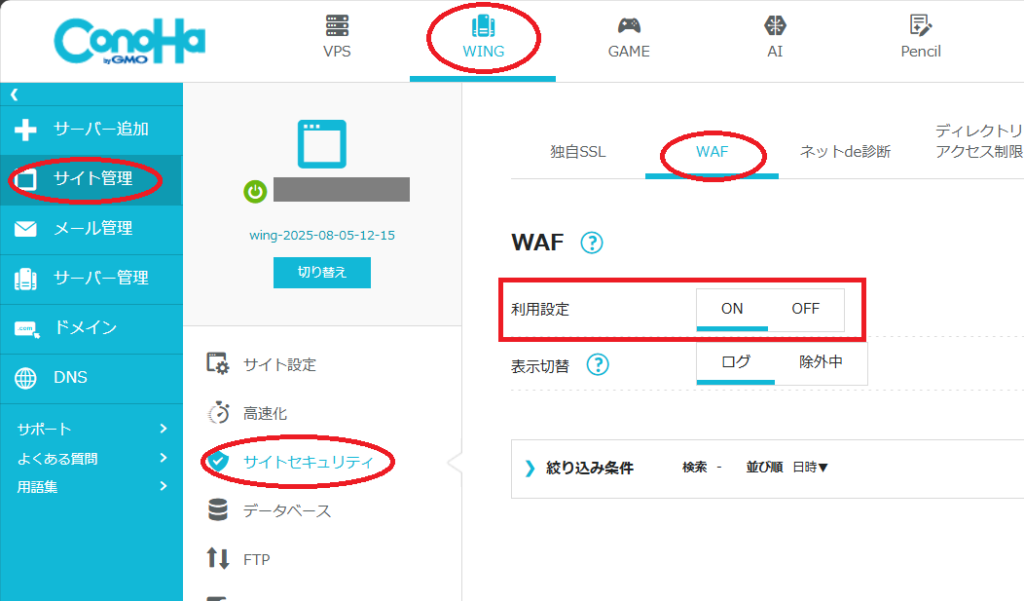Click the WAF help question mark icon

(592, 242)
